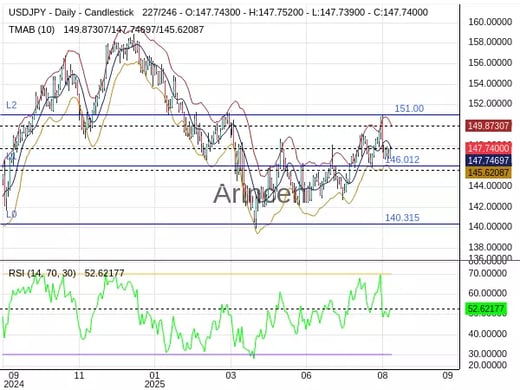Select the 140.315 support level label
This screenshot has width=520, height=390.
coord(402,218)
